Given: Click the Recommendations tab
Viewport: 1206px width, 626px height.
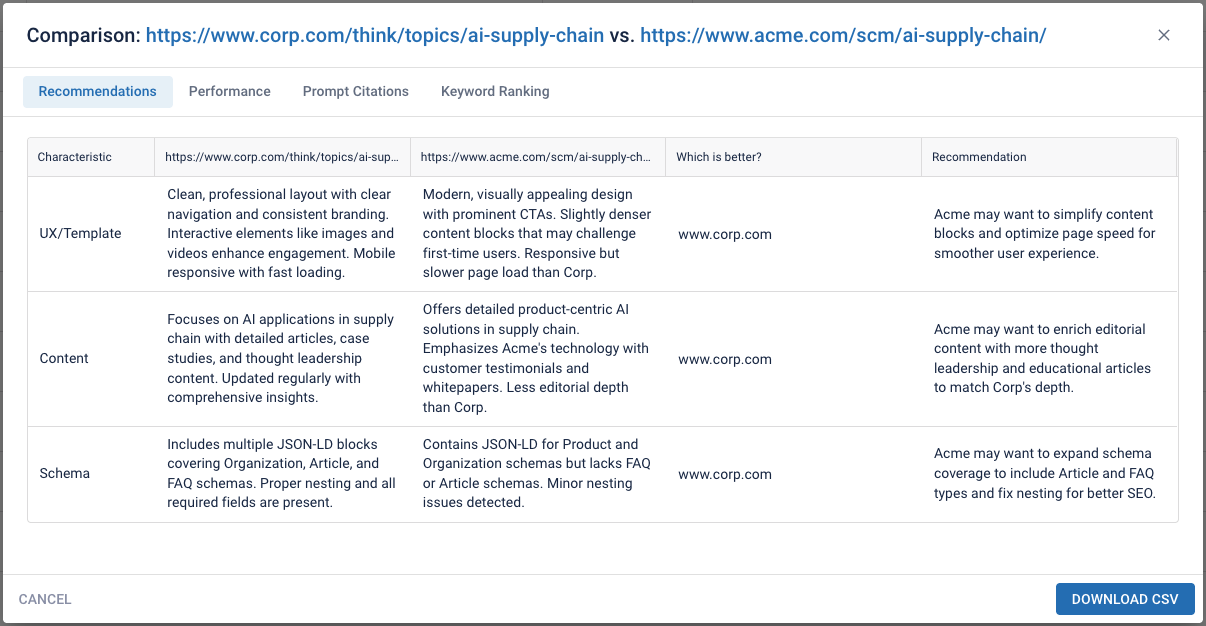Looking at the screenshot, I should 97,91.
